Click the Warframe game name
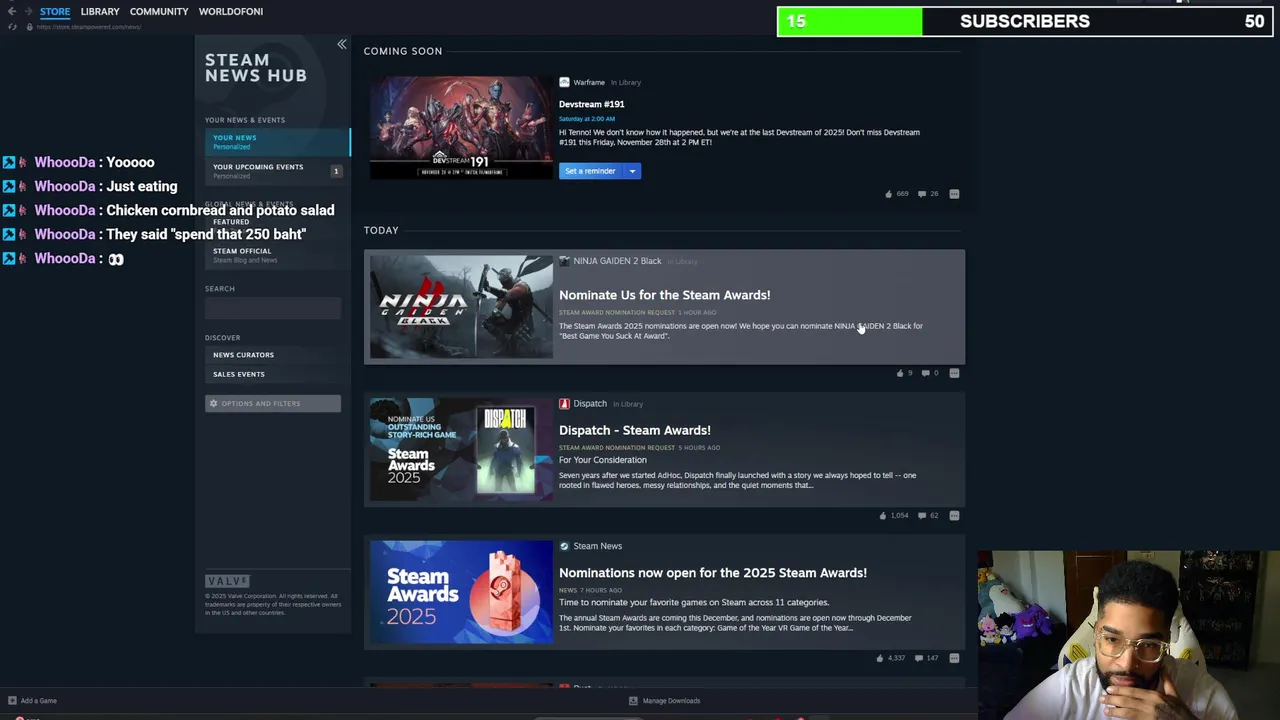 click(589, 82)
